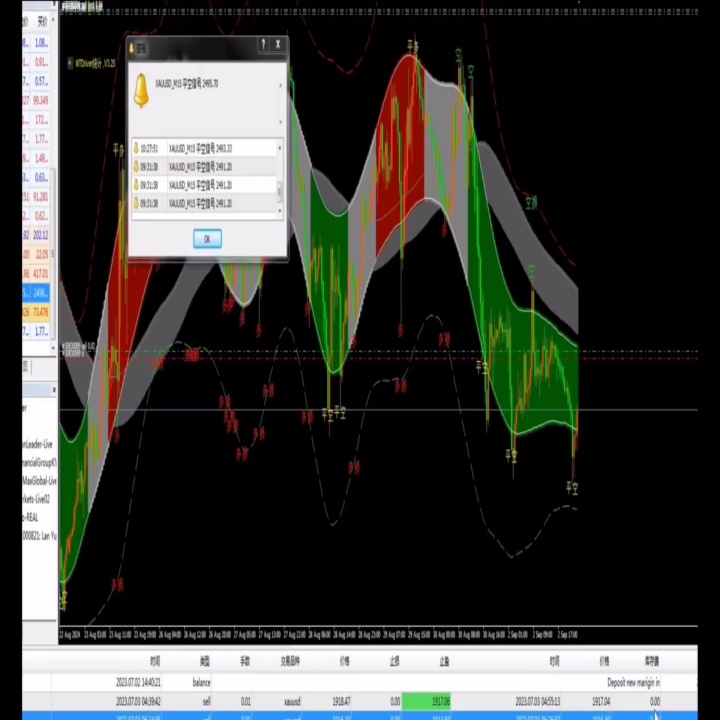Screen dimensions: 720x720
Task: Click down arrow beside alert message text
Action: coord(281,122)
